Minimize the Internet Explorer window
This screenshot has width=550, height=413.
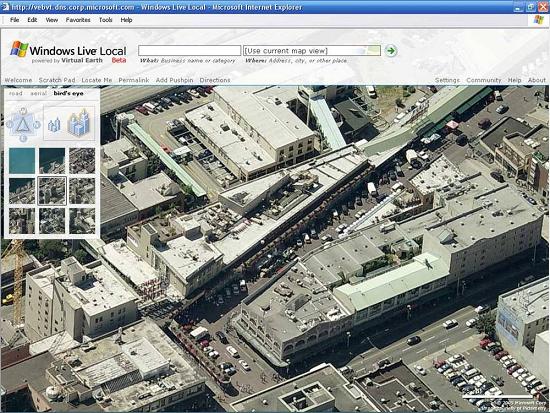pyautogui.click(x=518, y=7)
